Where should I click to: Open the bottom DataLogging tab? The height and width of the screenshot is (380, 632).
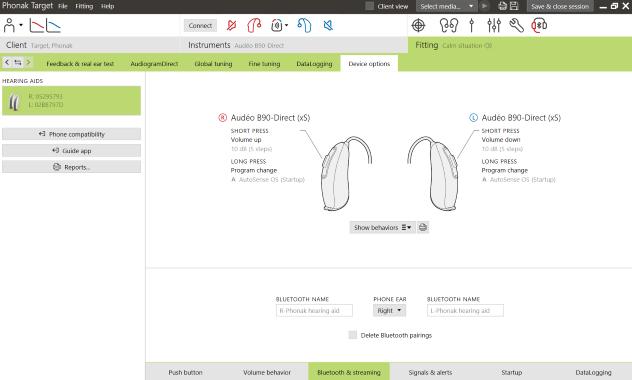tap(593, 372)
